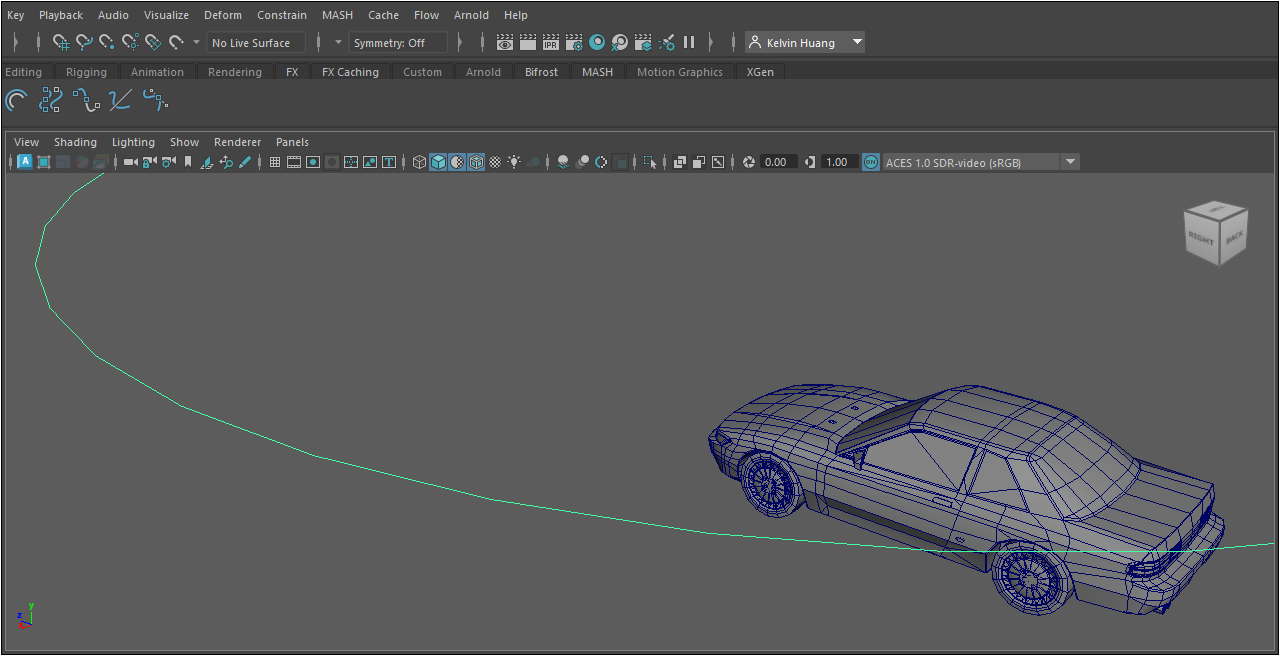Open the Kelvin Huang account dropdown
The width and height of the screenshot is (1280, 656).
[x=857, y=43]
